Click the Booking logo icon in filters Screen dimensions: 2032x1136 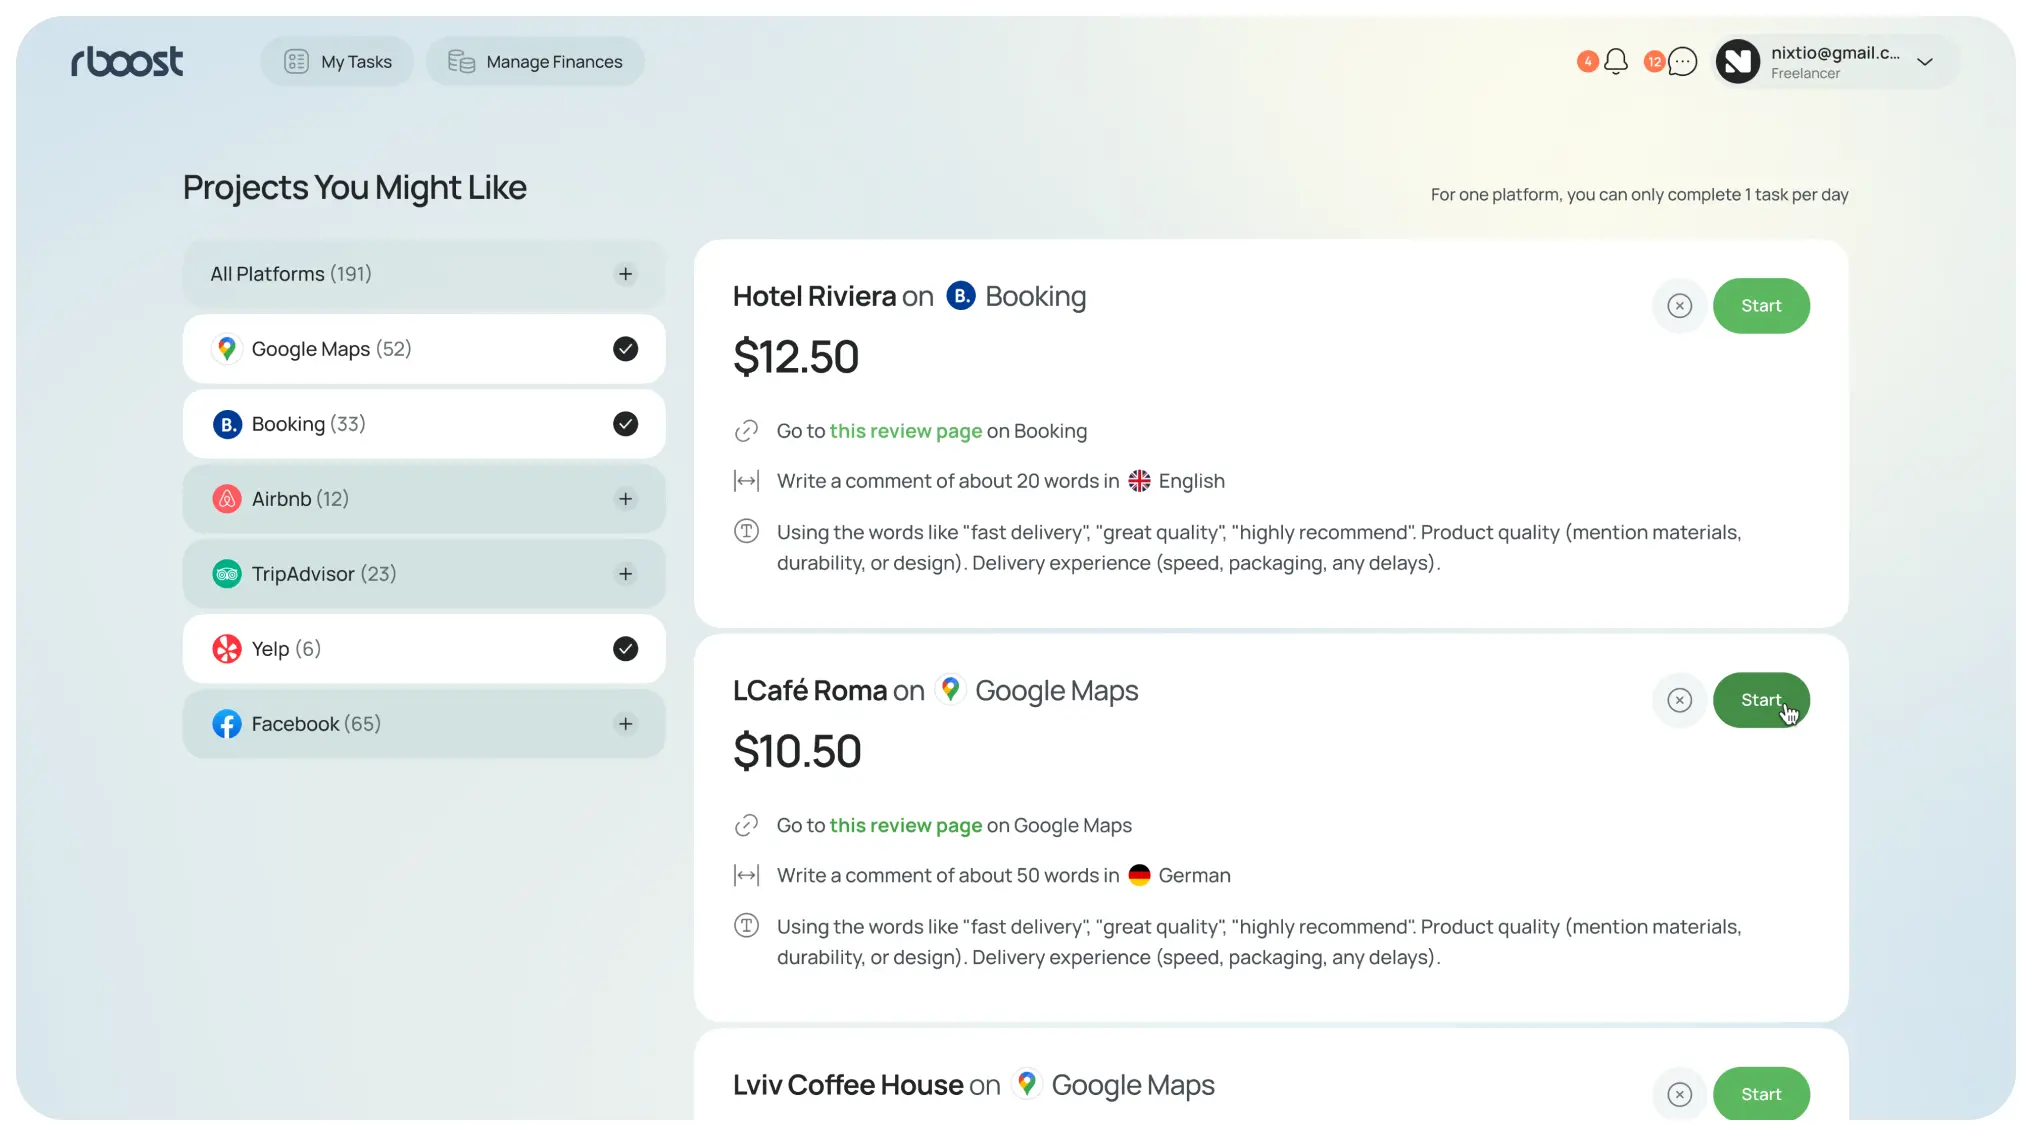pos(227,424)
